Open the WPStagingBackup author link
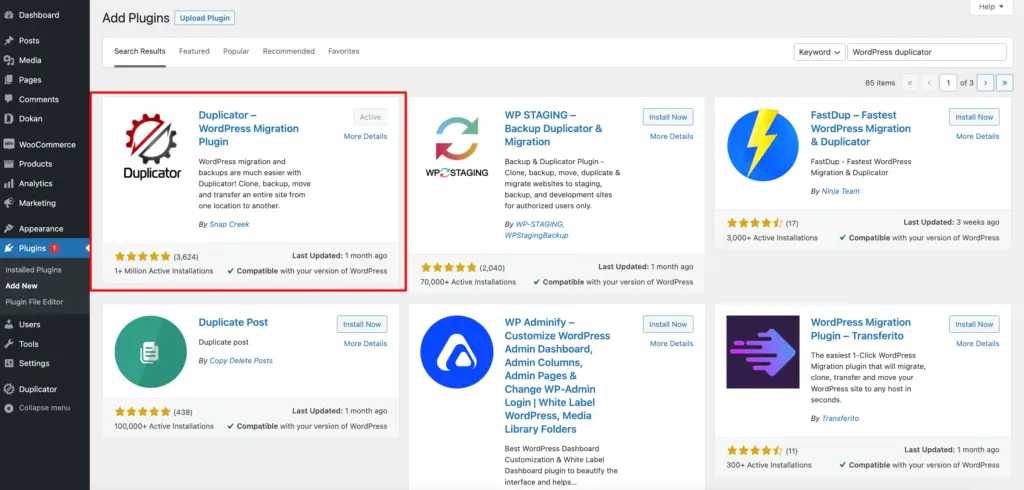This screenshot has height=490, width=1024. coord(536,235)
